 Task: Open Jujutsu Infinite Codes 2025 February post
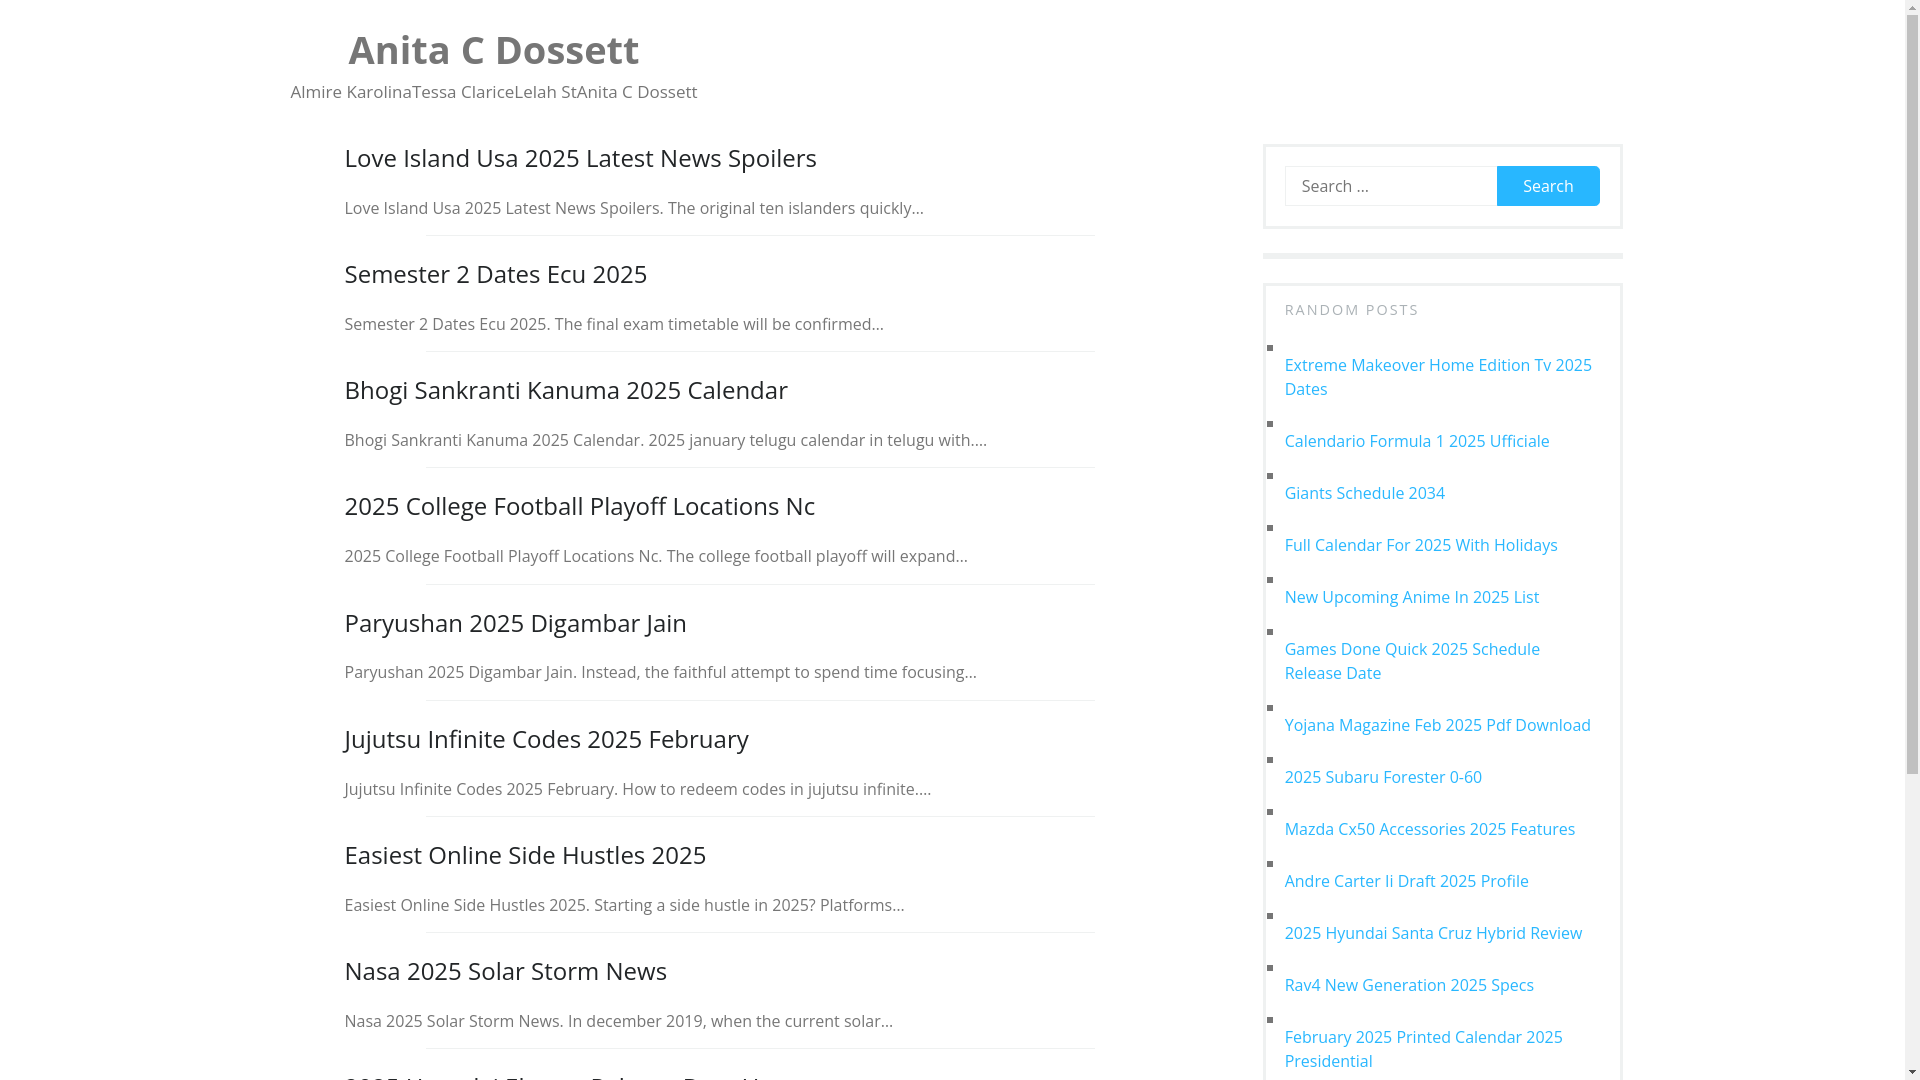click(x=546, y=739)
